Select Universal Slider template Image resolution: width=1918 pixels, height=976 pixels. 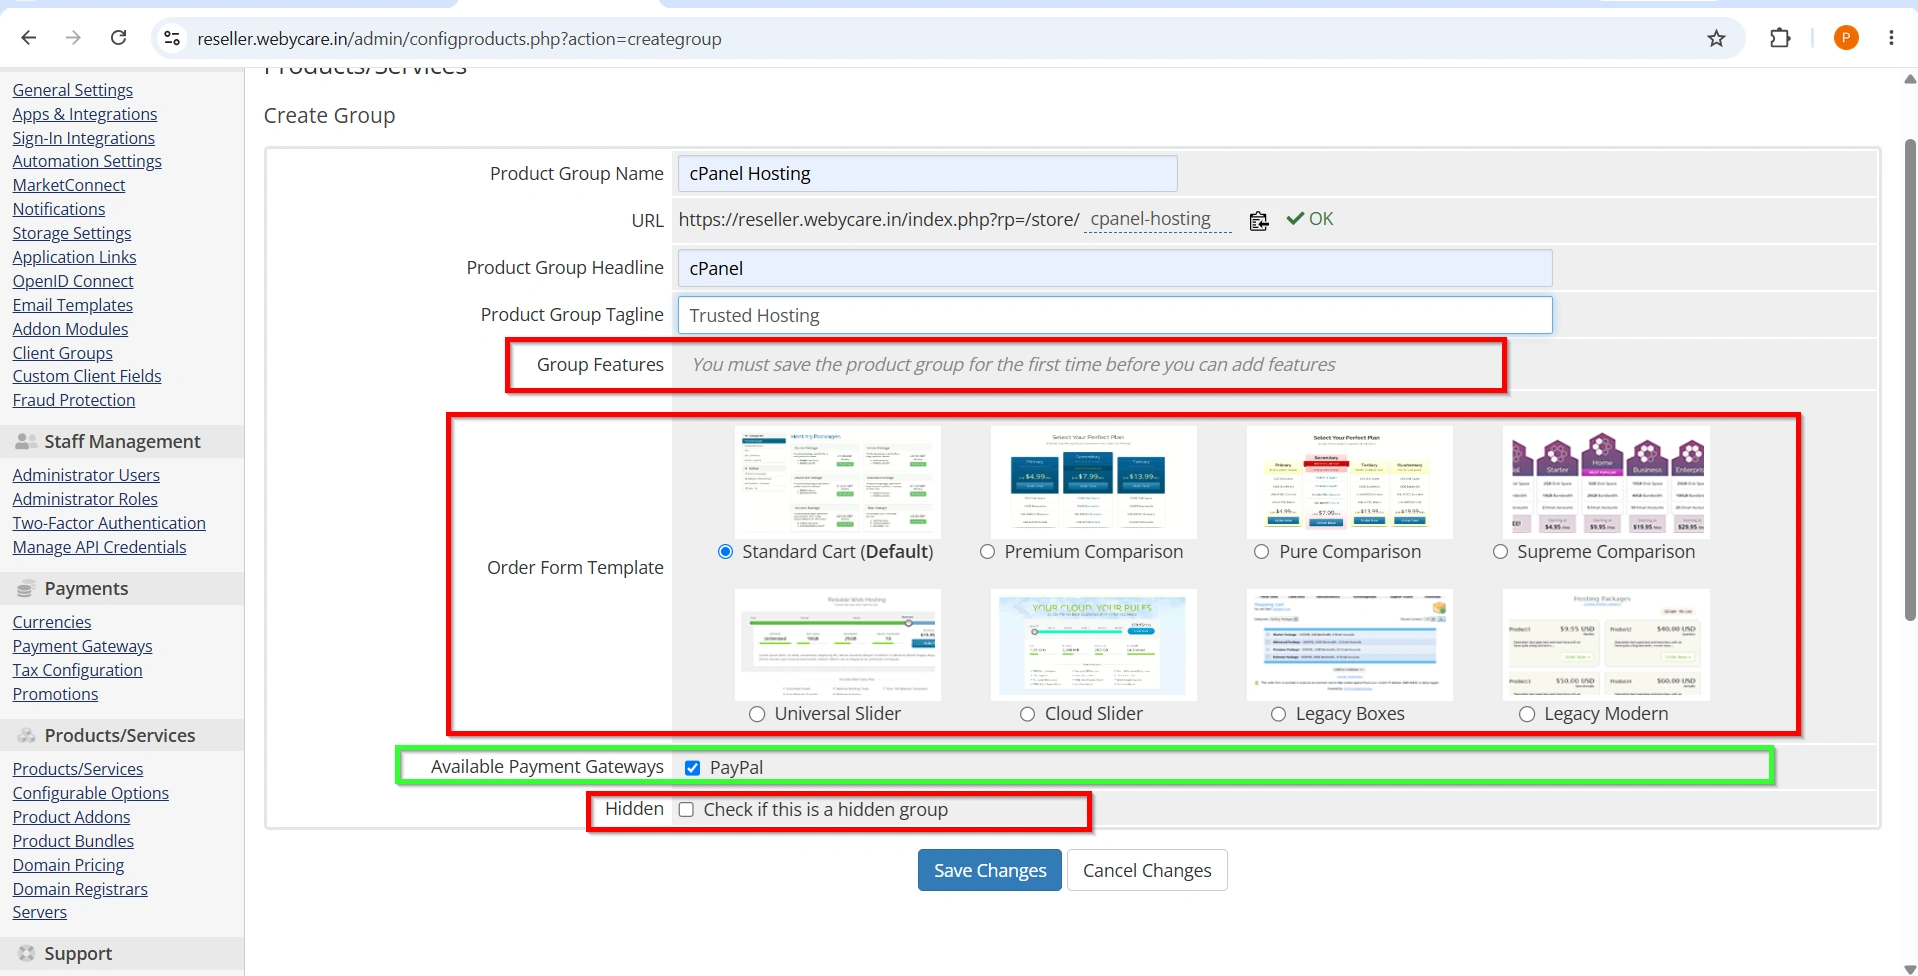757,714
